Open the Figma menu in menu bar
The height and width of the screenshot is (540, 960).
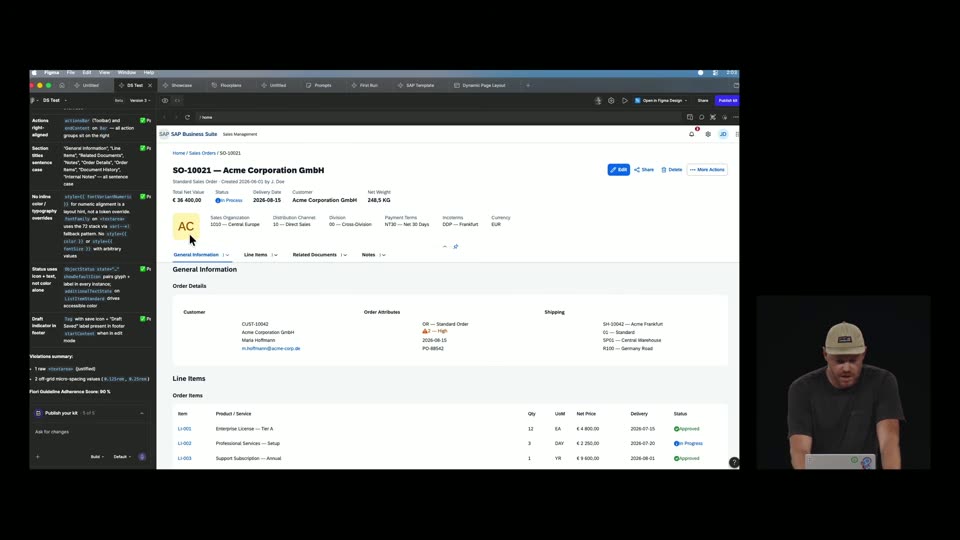[x=51, y=72]
